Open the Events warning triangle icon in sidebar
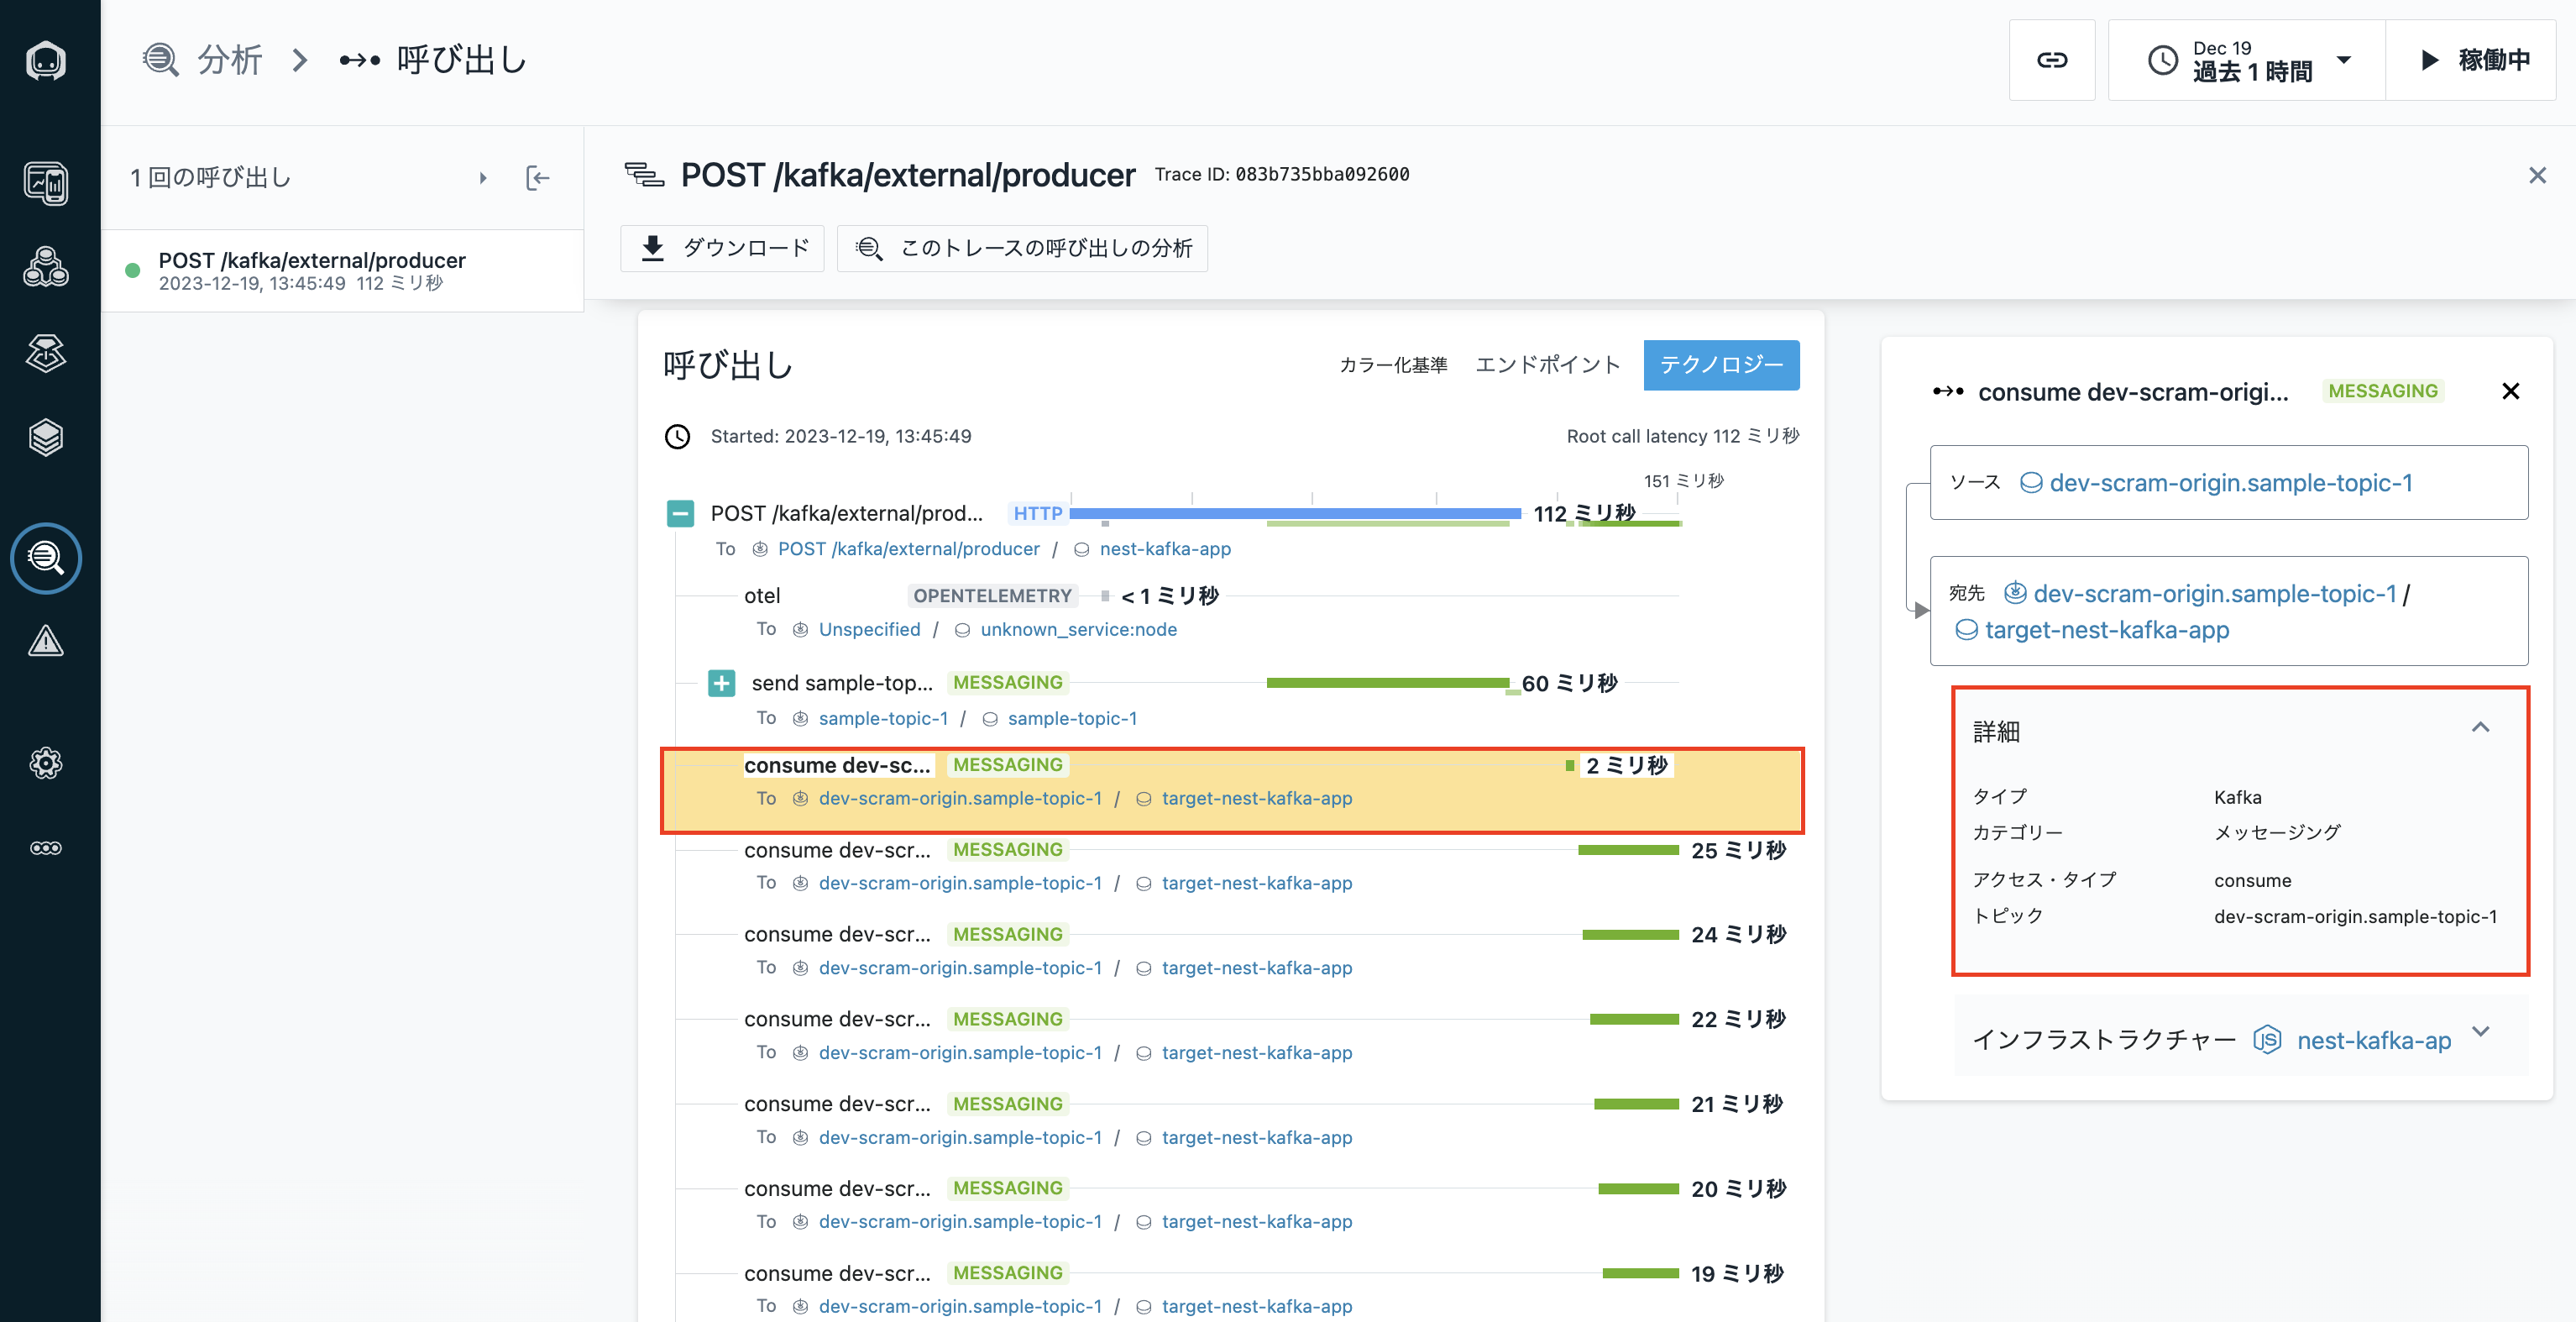 coord(46,641)
